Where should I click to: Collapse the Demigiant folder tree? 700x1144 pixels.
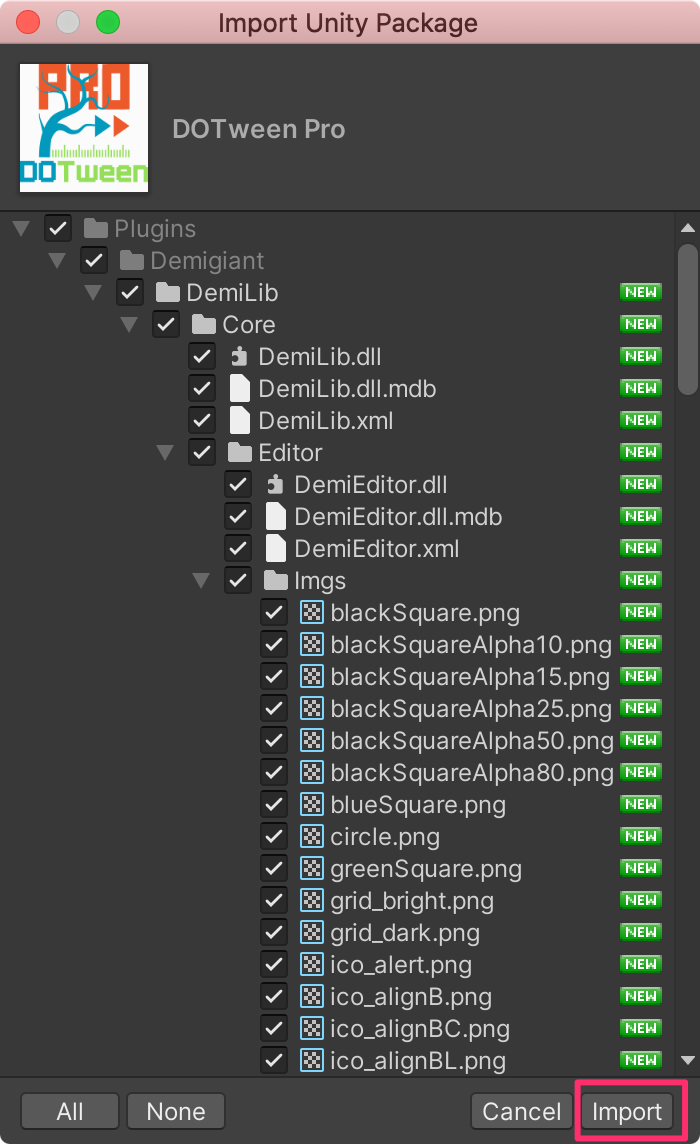(x=57, y=260)
